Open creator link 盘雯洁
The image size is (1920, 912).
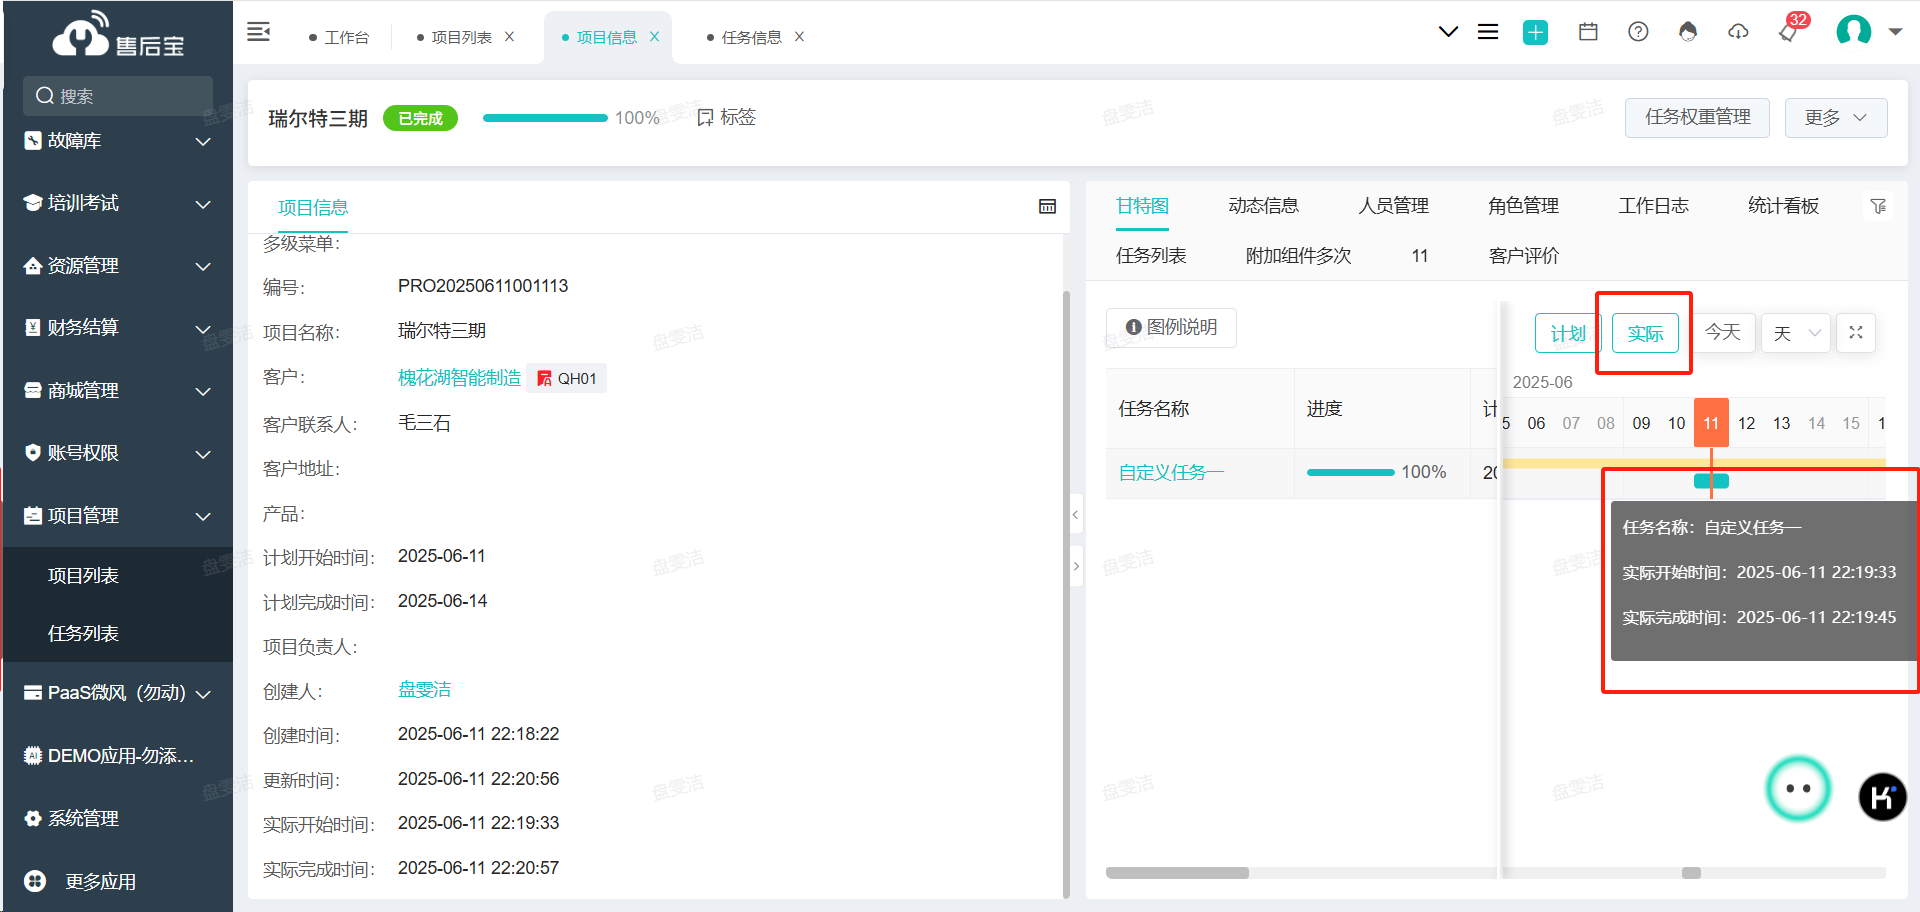point(424,690)
